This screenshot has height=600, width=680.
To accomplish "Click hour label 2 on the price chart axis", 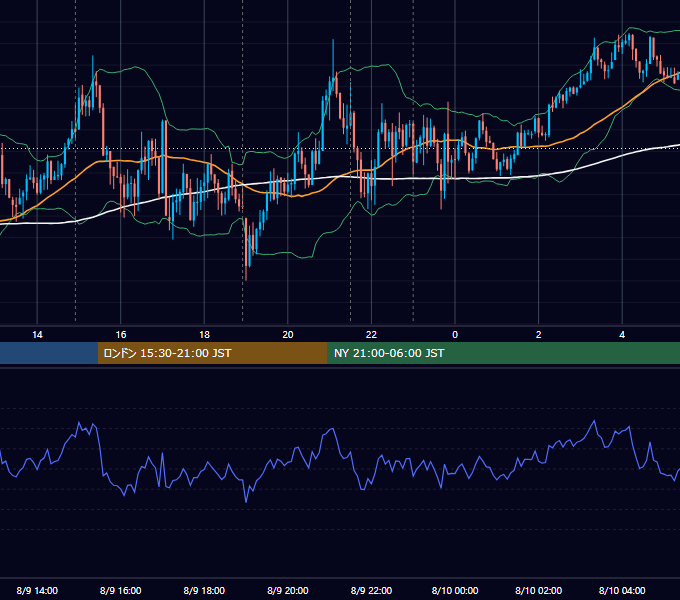I will tap(539, 335).
